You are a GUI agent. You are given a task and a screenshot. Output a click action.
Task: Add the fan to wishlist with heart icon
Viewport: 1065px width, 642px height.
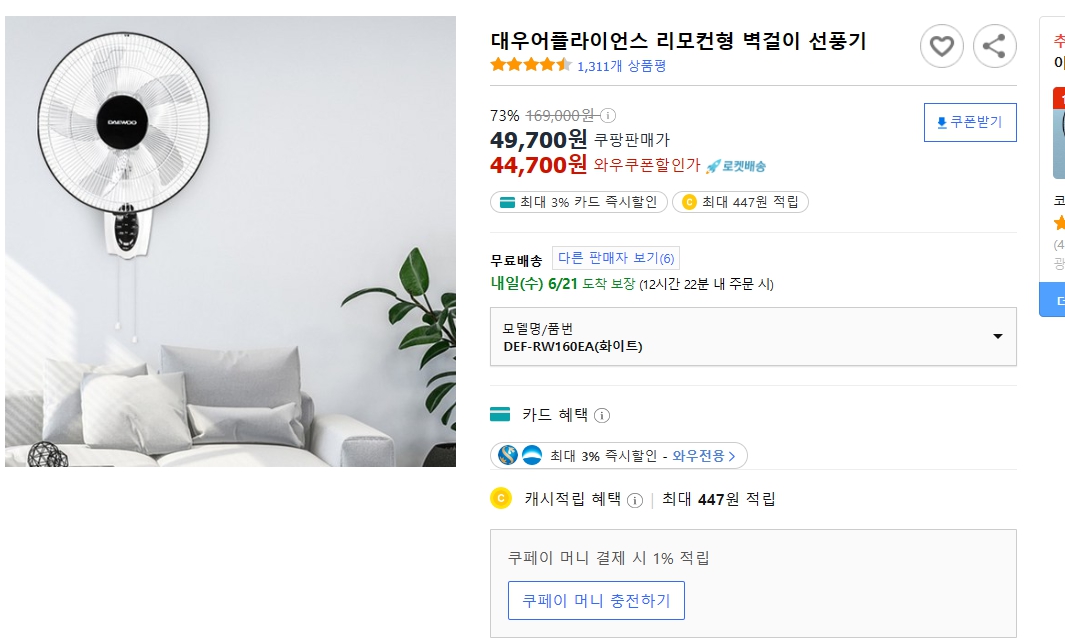pos(941,46)
